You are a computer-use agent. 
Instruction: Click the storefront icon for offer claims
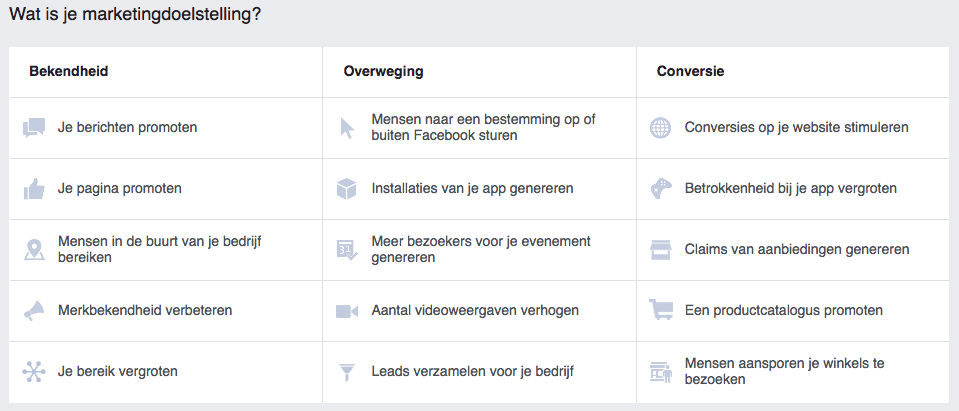coord(660,249)
